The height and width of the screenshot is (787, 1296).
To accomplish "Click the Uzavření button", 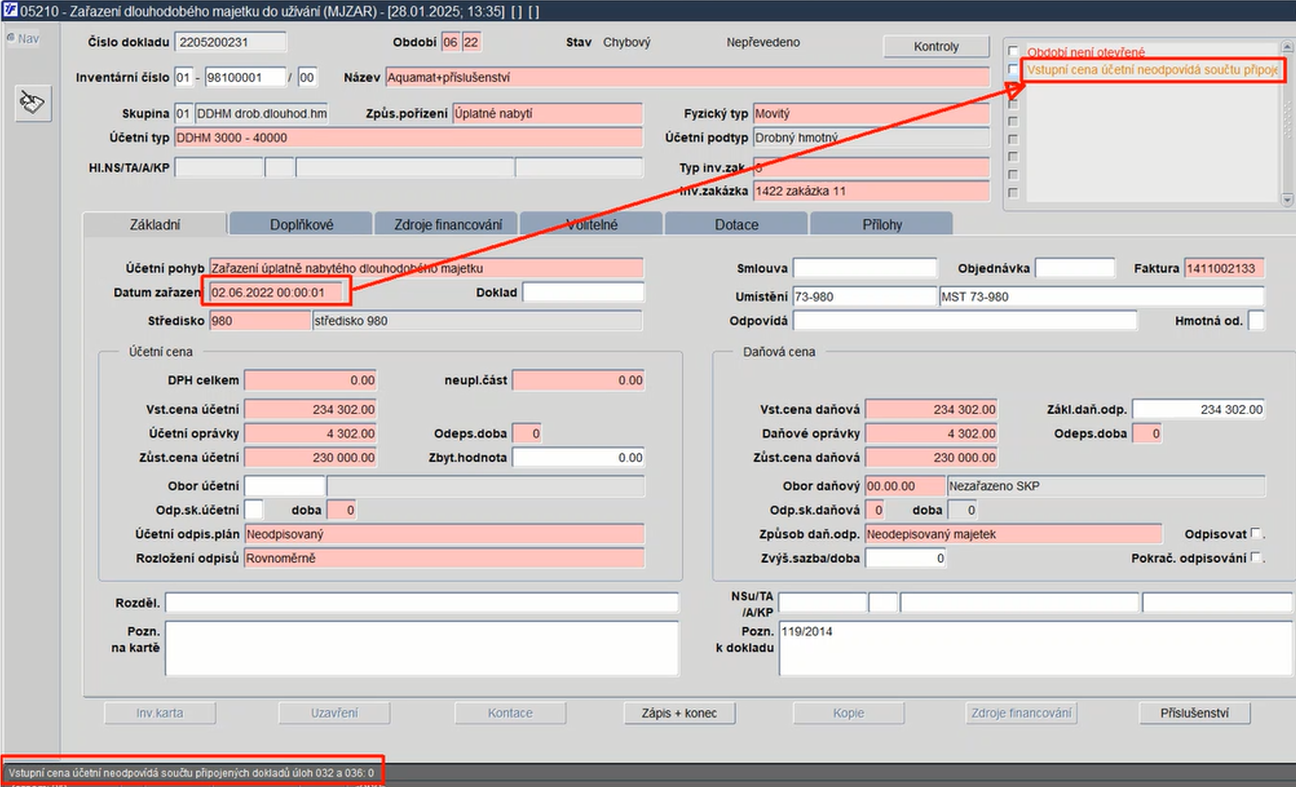I will tap(334, 713).
